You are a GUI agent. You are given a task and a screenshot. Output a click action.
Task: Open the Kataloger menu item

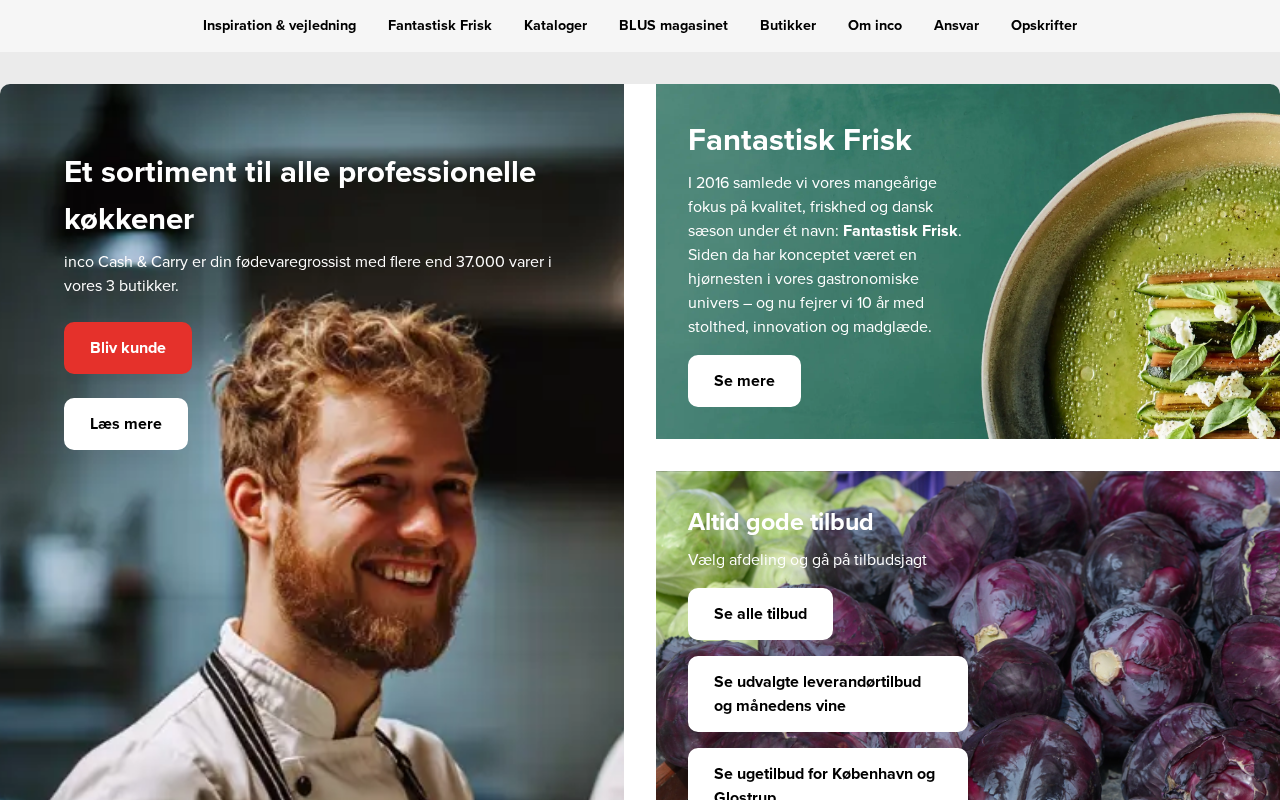tap(555, 26)
